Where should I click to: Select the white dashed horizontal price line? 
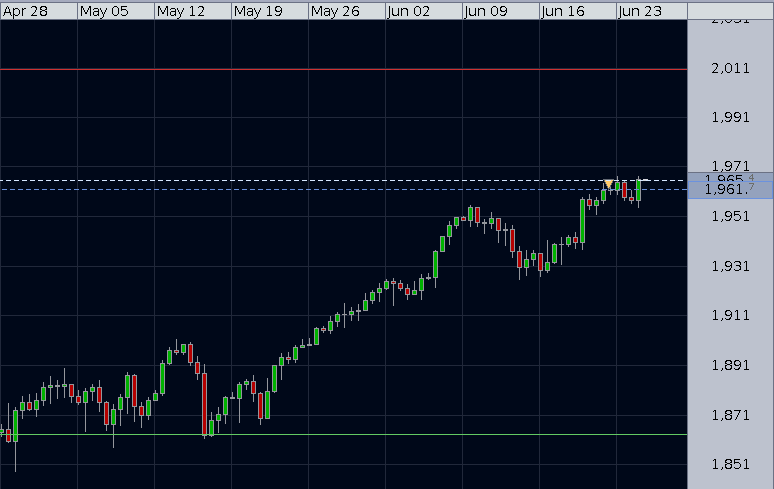tap(344, 181)
